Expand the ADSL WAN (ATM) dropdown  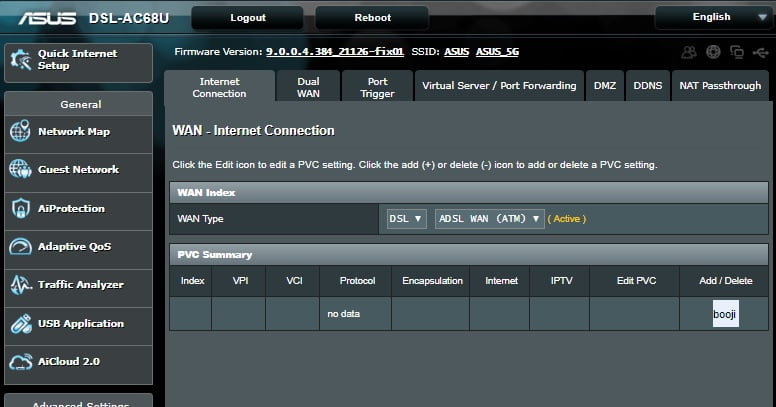click(489, 218)
